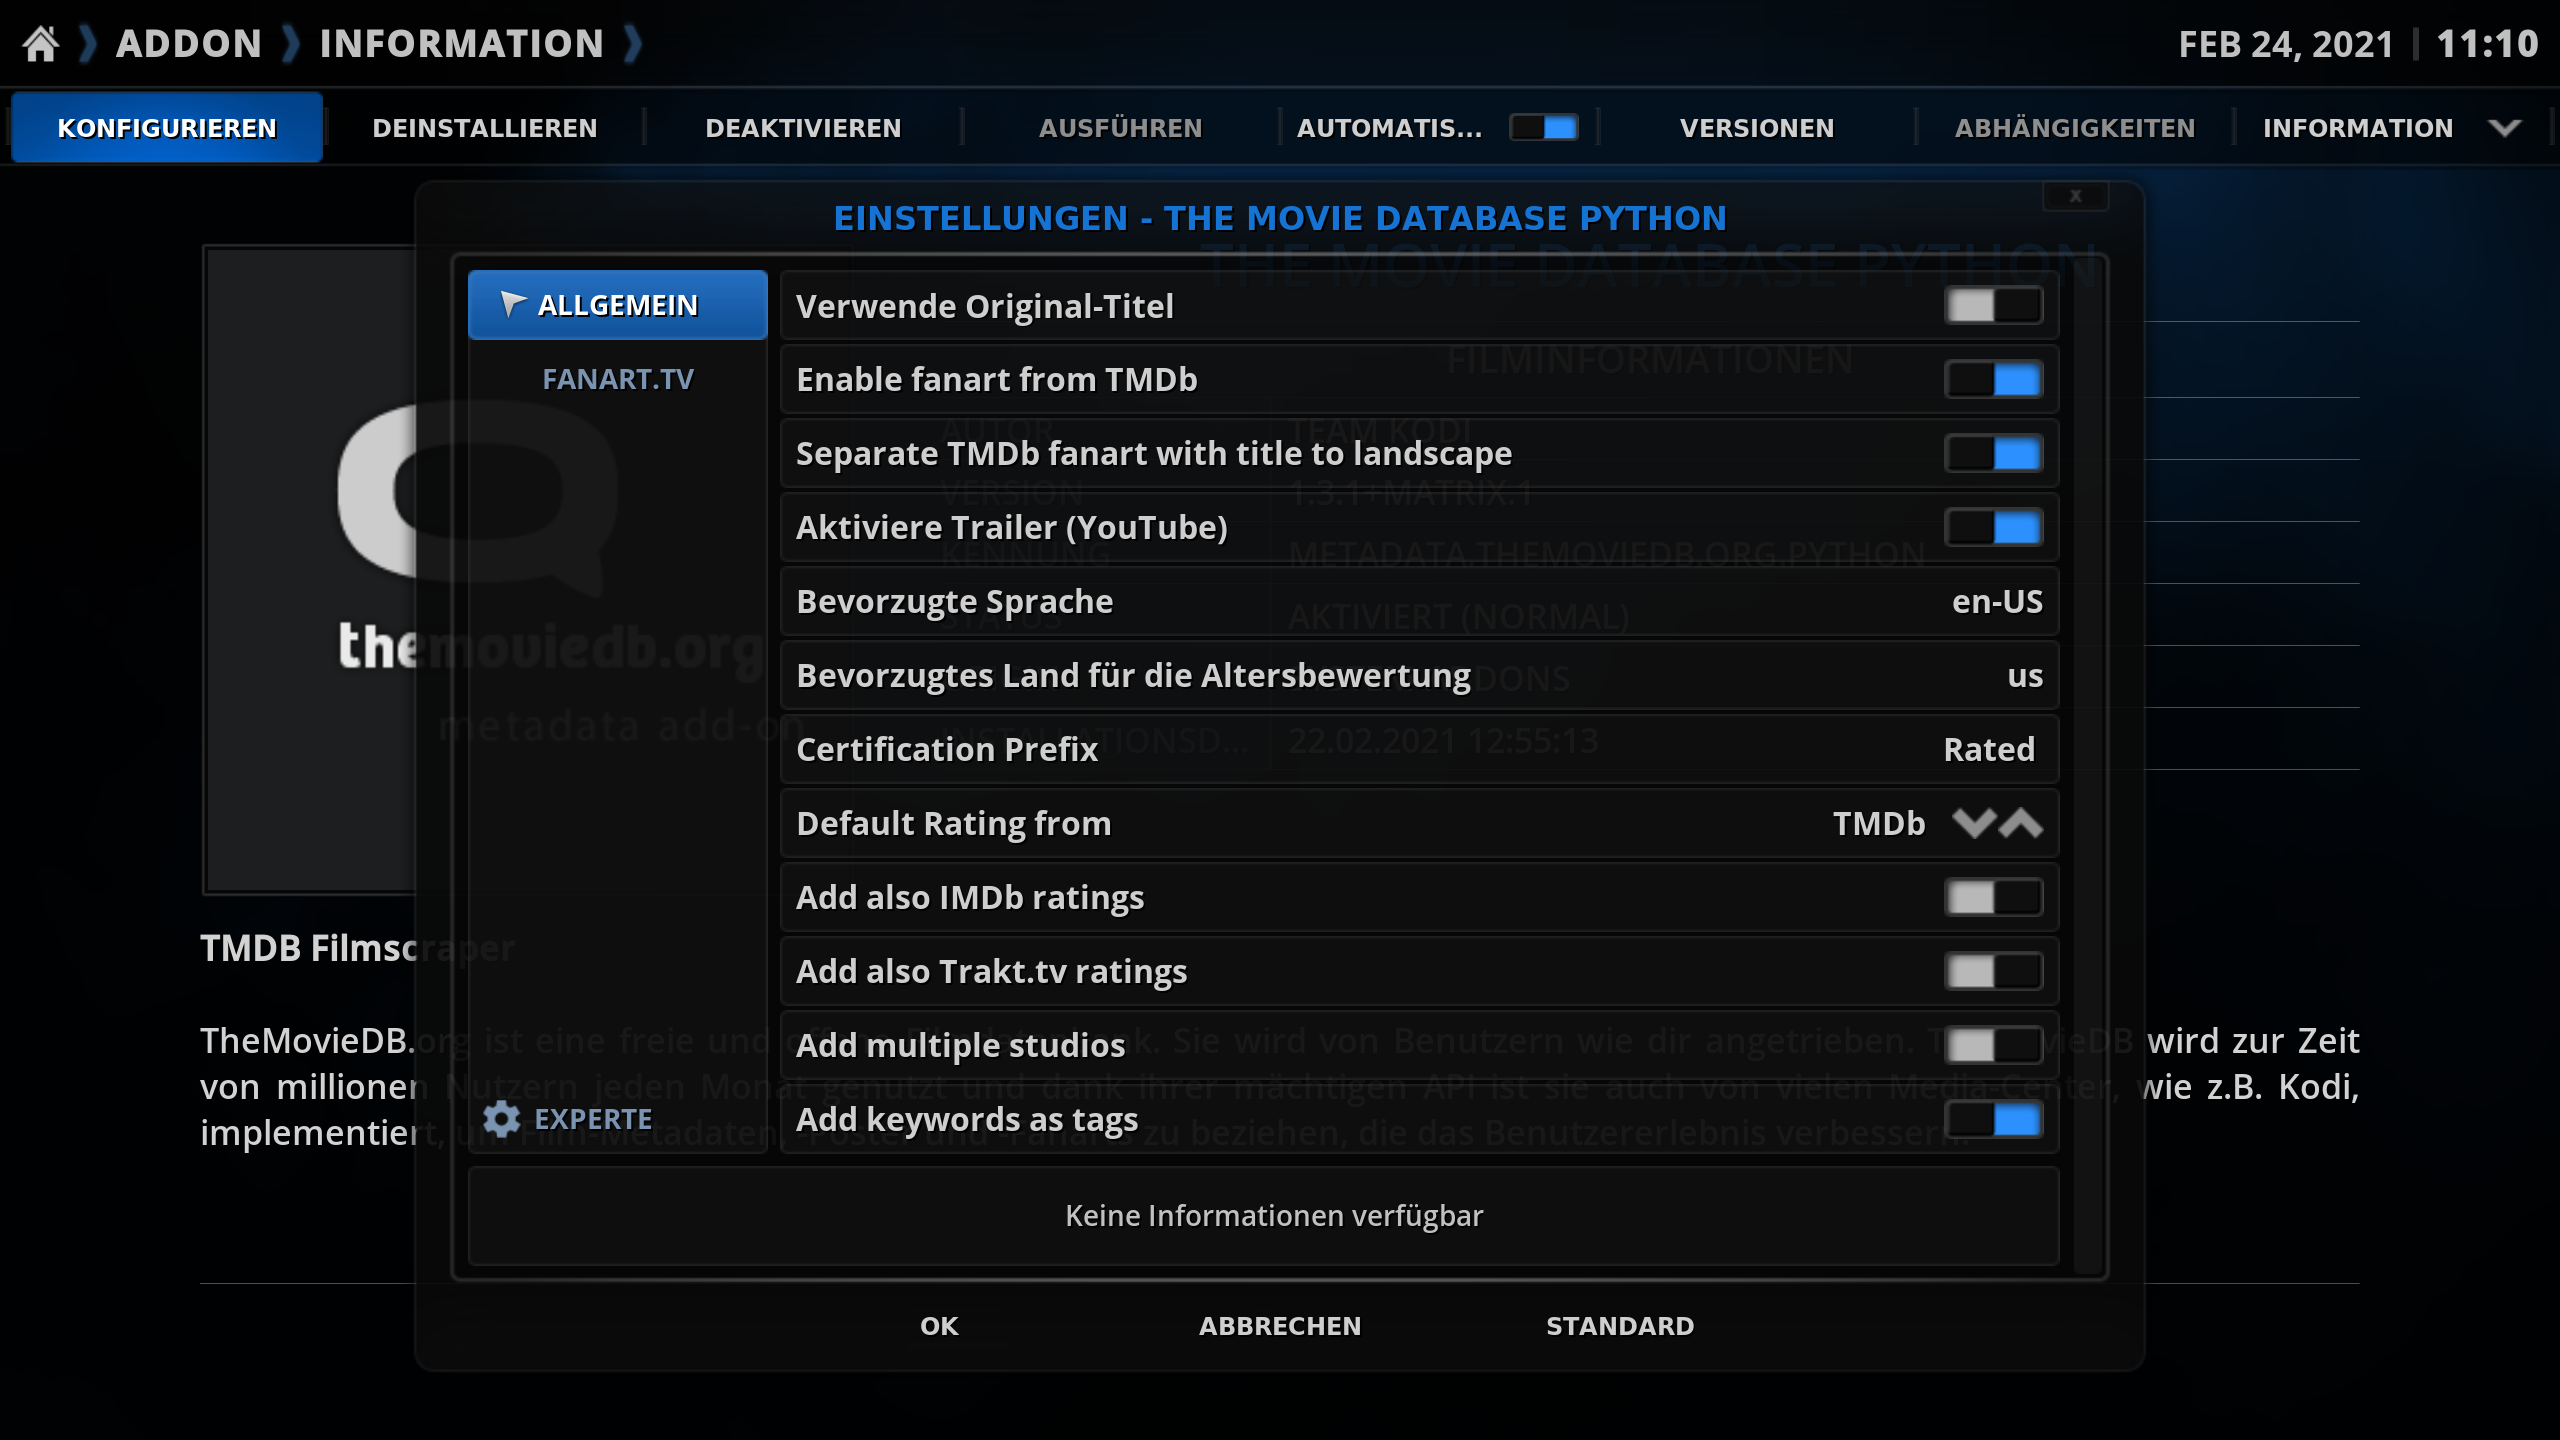Switch to the Fanart.tv category
Image resolution: width=2560 pixels, height=1440 pixels.
[x=618, y=379]
